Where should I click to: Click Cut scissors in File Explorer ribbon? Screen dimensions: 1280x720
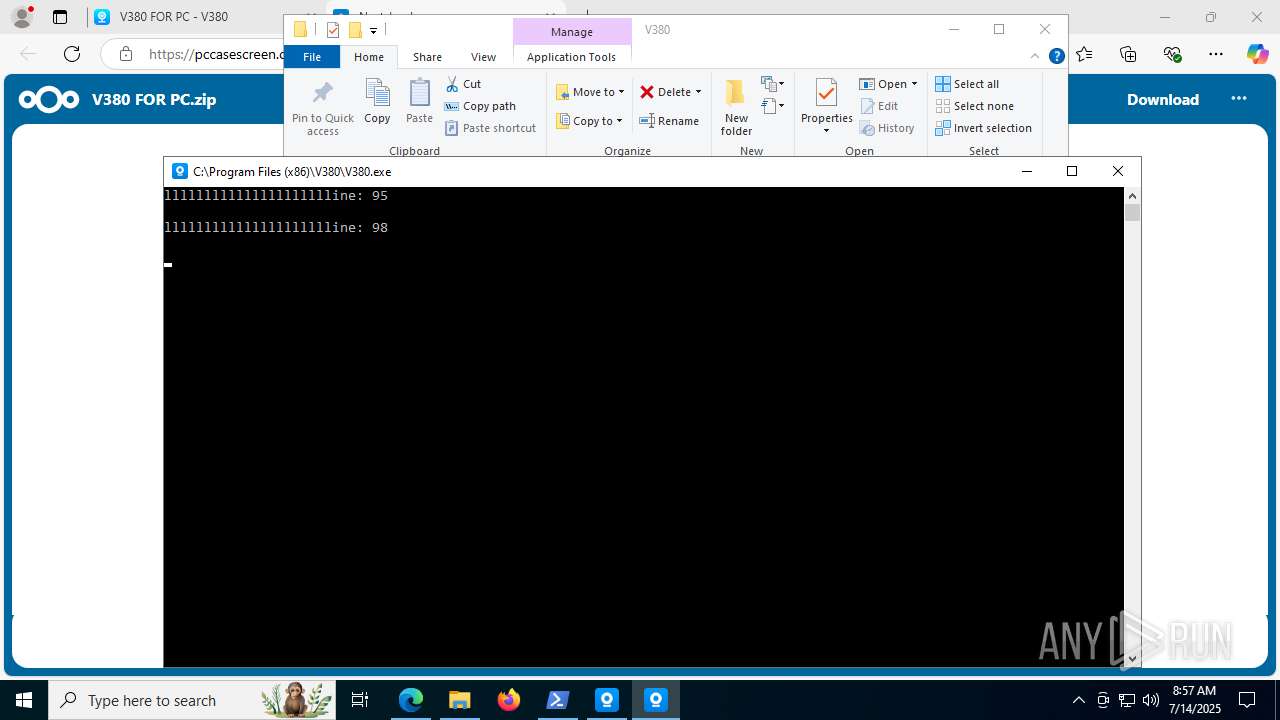[453, 84]
